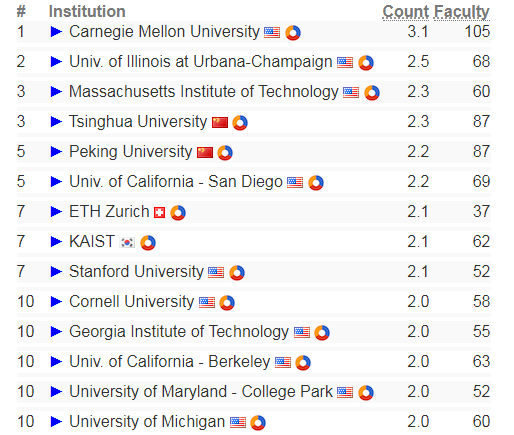
Task: Select Univ. of California - Berkeley name
Action: click(x=170, y=362)
